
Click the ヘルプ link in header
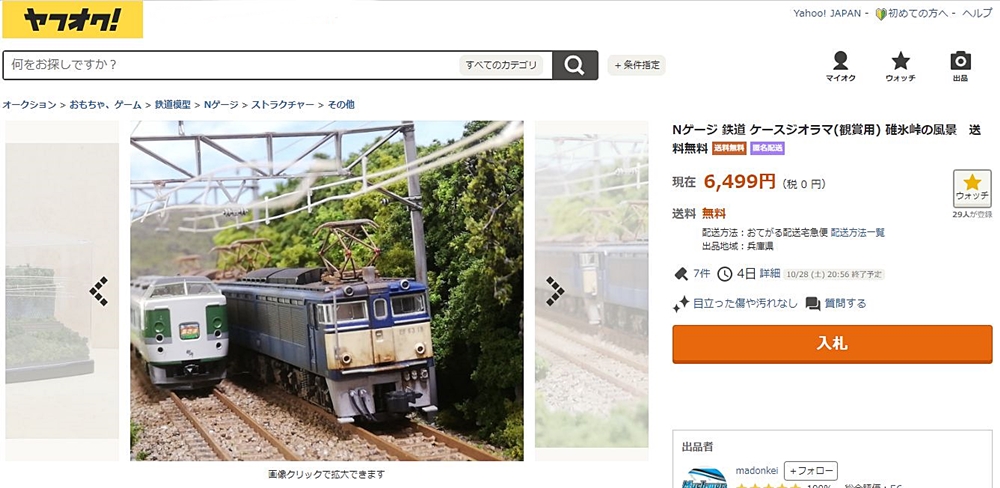977,13
